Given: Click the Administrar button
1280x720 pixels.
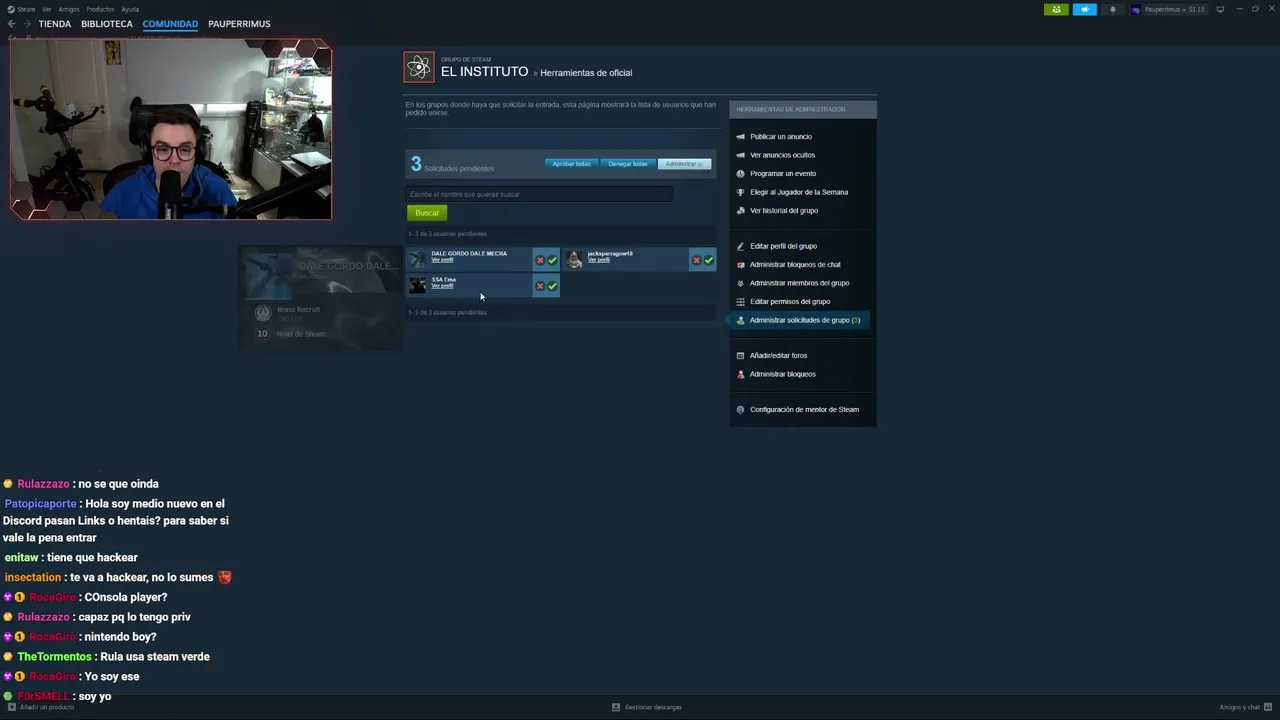Looking at the screenshot, I should 684,164.
